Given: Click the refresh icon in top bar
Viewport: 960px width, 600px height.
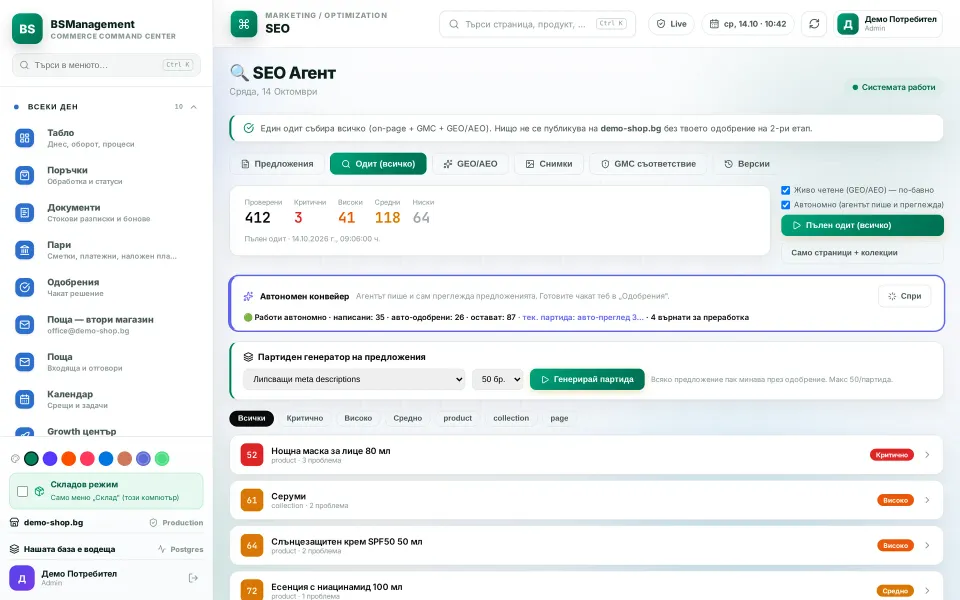Looking at the screenshot, I should point(814,24).
